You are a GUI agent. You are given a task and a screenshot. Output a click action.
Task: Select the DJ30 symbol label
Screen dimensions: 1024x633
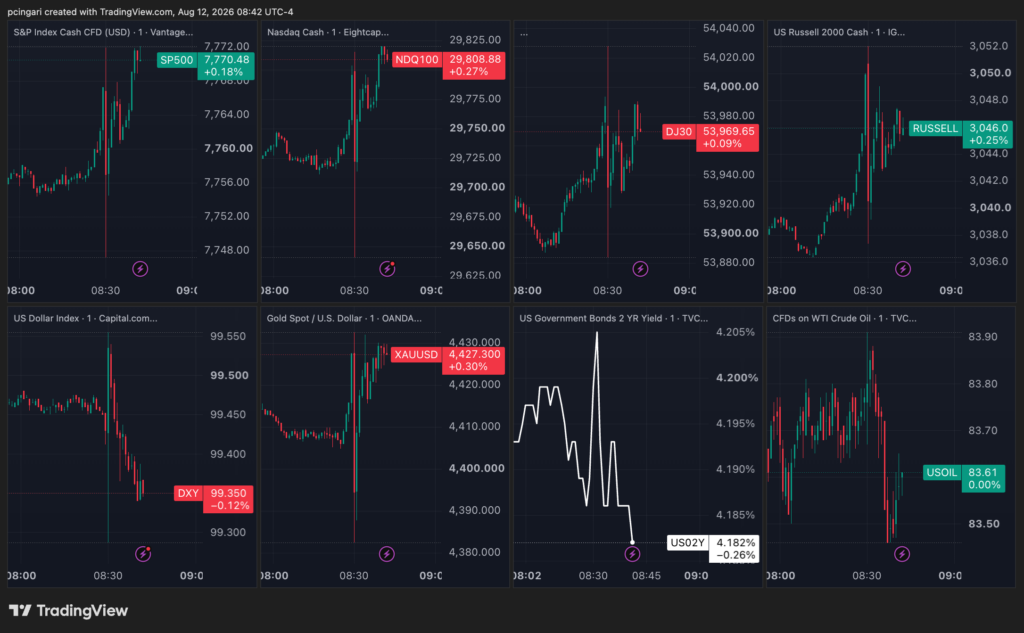coord(679,131)
